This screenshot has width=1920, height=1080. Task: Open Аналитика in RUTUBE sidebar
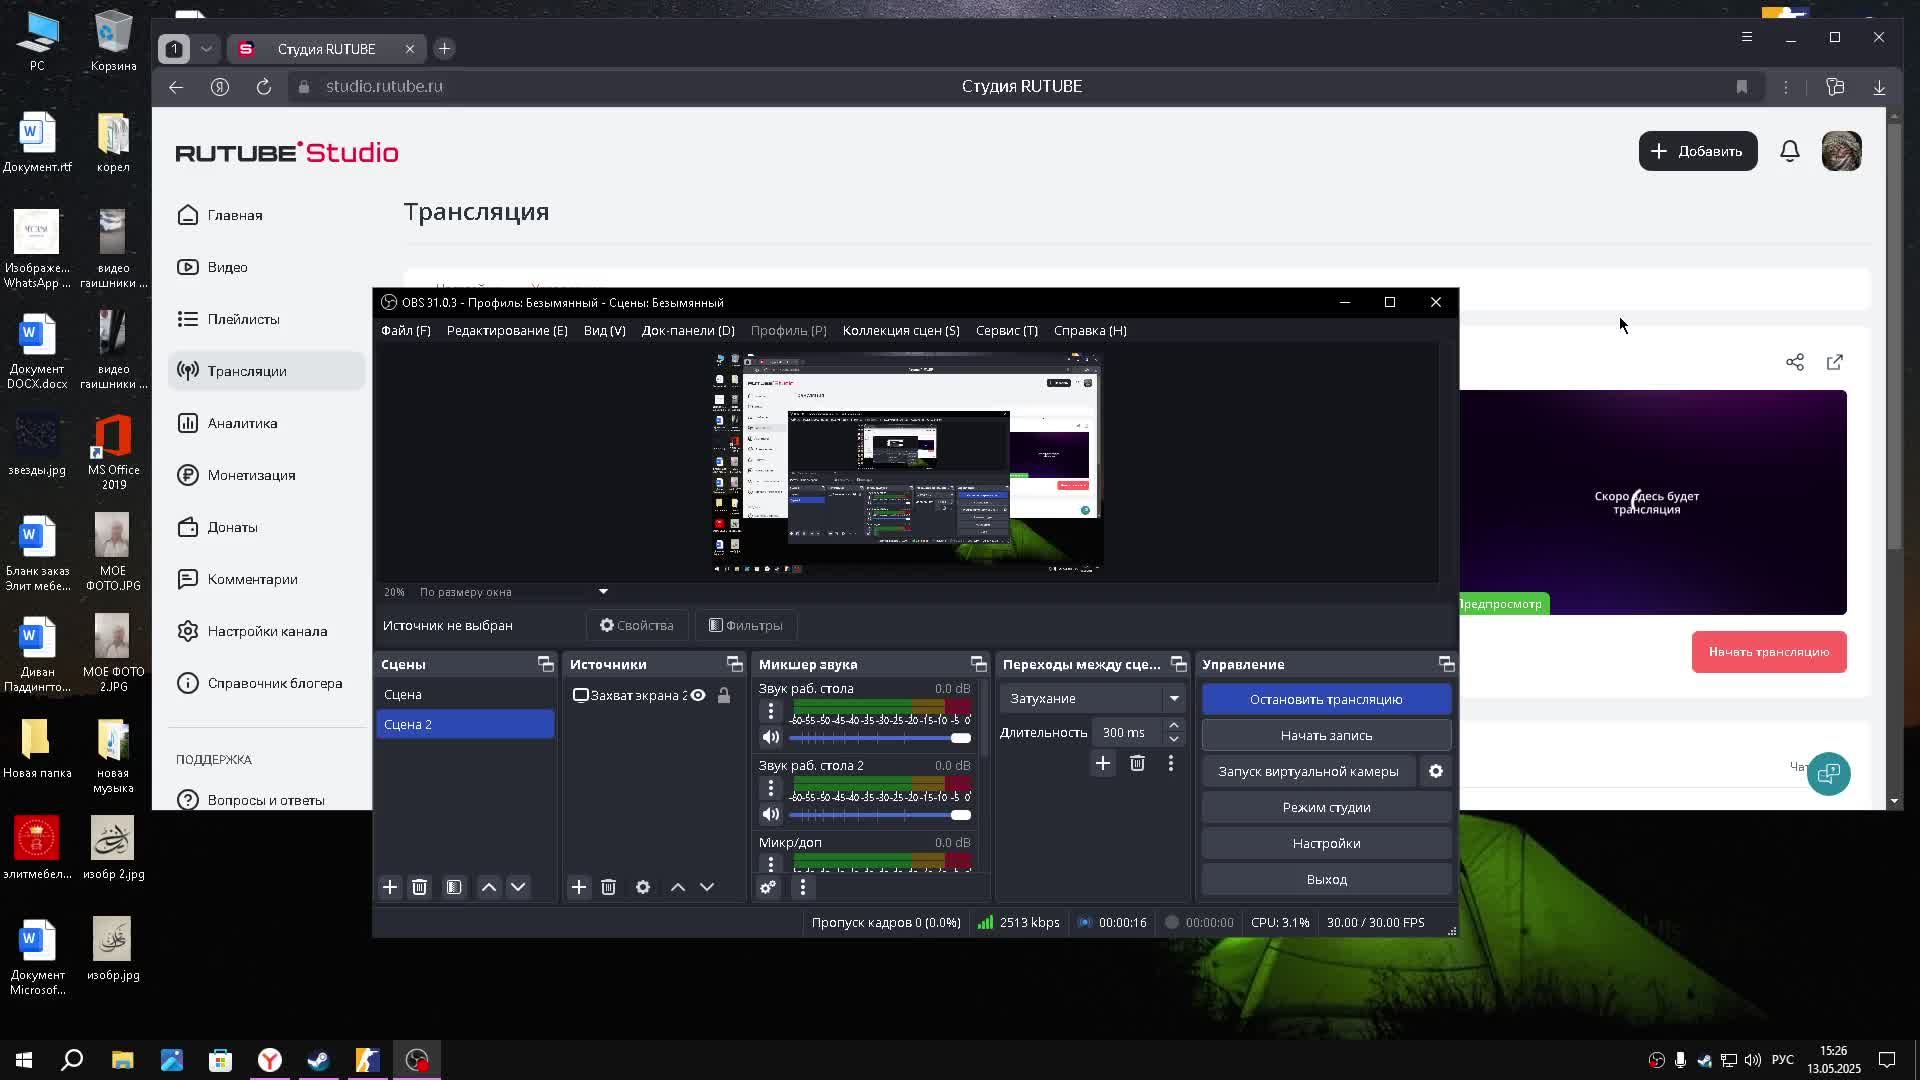[266, 423]
